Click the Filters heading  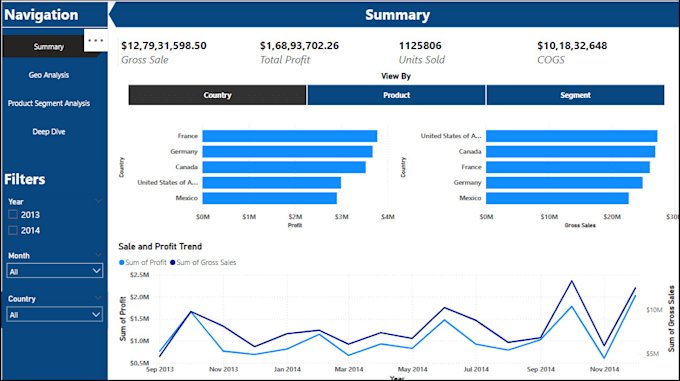25,179
